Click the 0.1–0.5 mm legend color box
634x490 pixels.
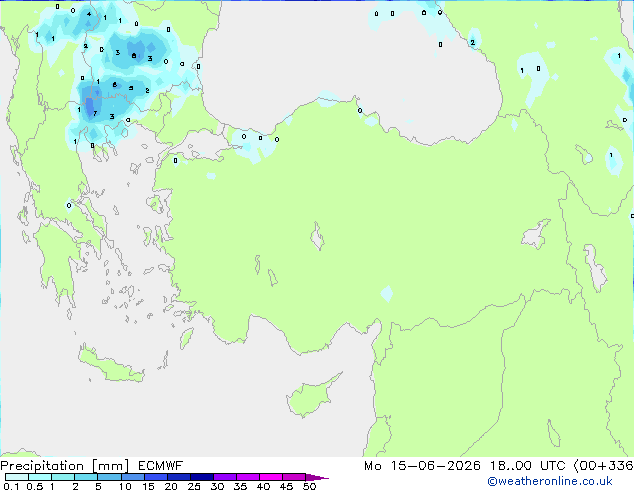point(17,477)
